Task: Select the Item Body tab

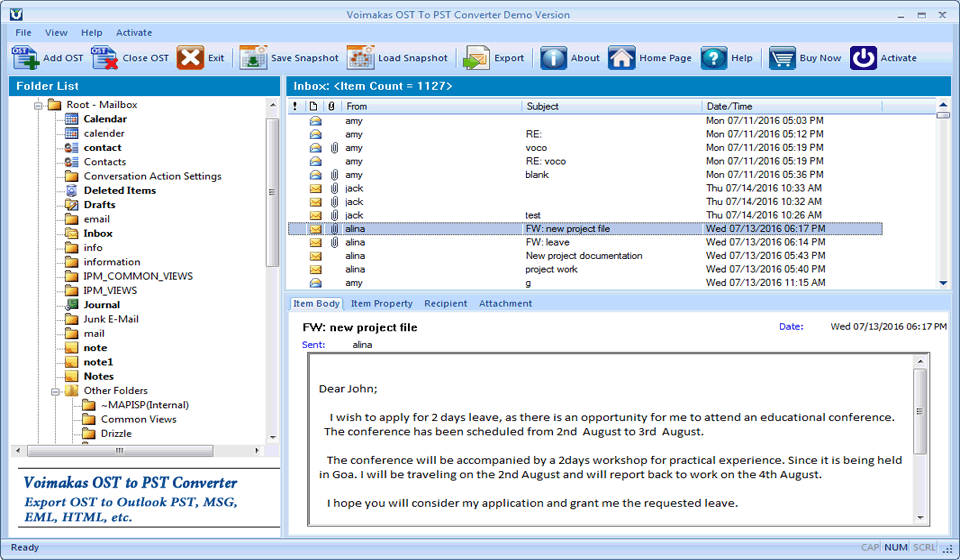Action: [x=316, y=304]
